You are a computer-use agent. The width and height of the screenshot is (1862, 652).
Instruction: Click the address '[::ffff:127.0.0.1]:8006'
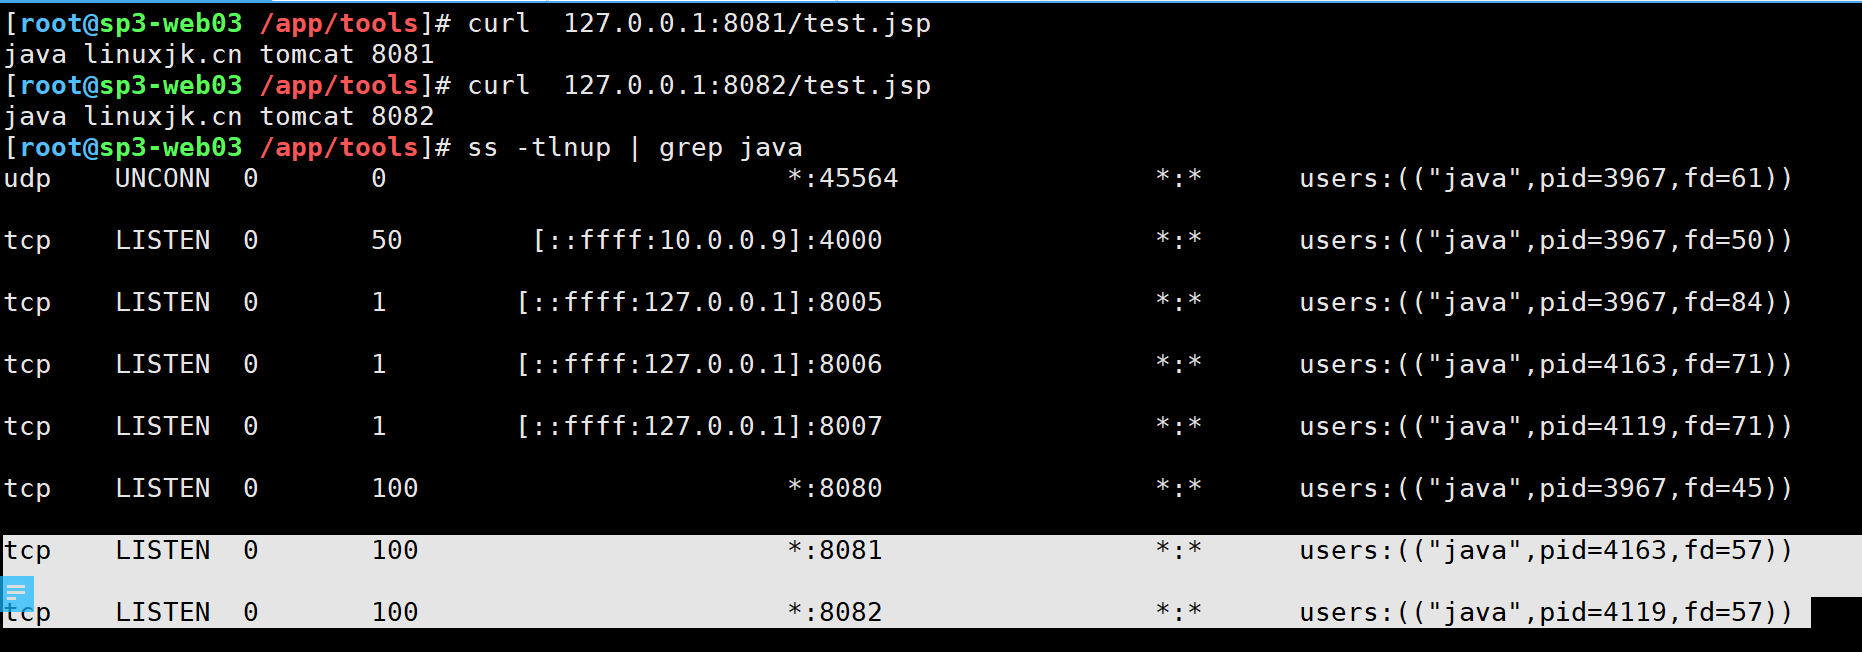point(699,365)
